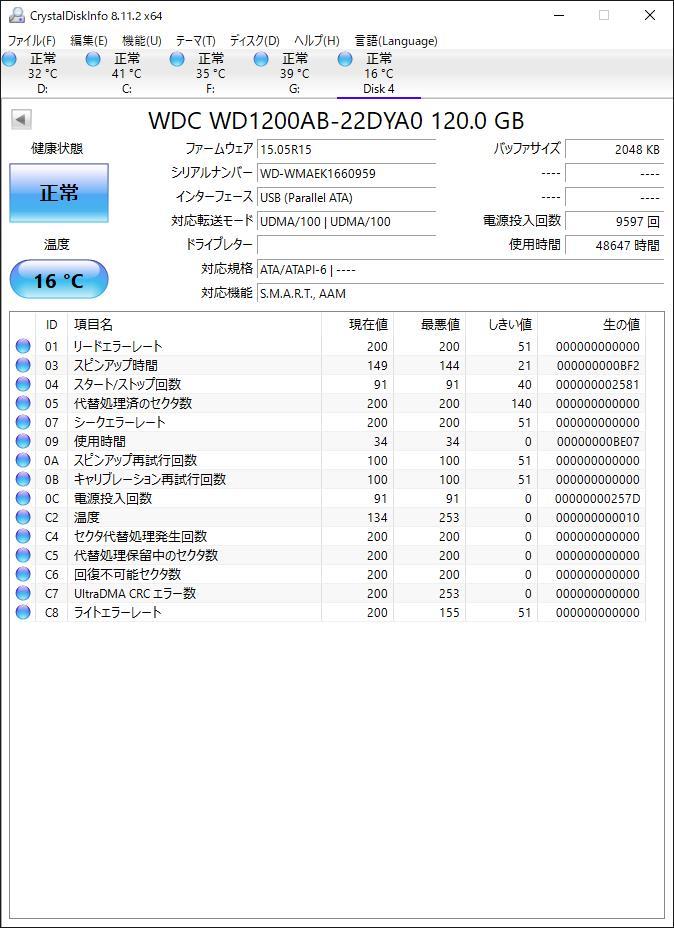Click the 対応機能 field S.M.A.R.T., AAM

(x=460, y=293)
